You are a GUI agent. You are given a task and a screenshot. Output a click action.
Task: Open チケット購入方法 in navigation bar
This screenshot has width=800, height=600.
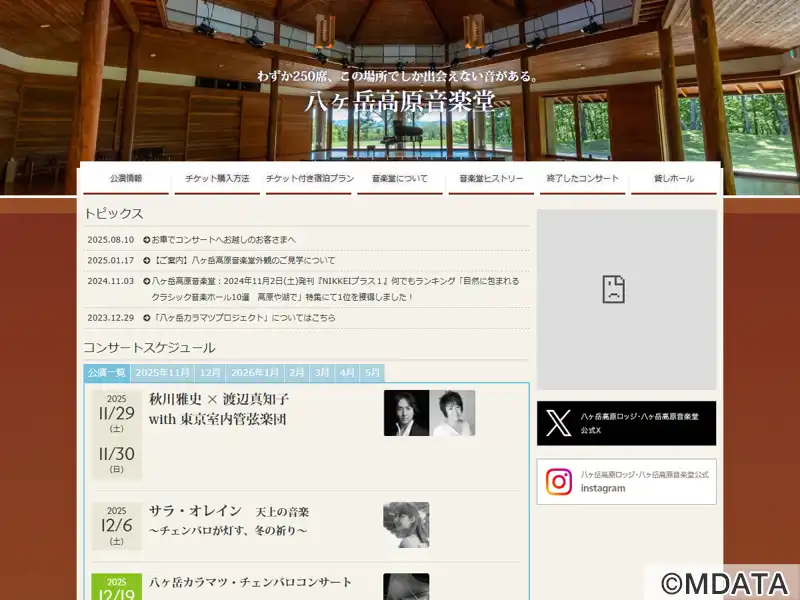click(x=217, y=179)
